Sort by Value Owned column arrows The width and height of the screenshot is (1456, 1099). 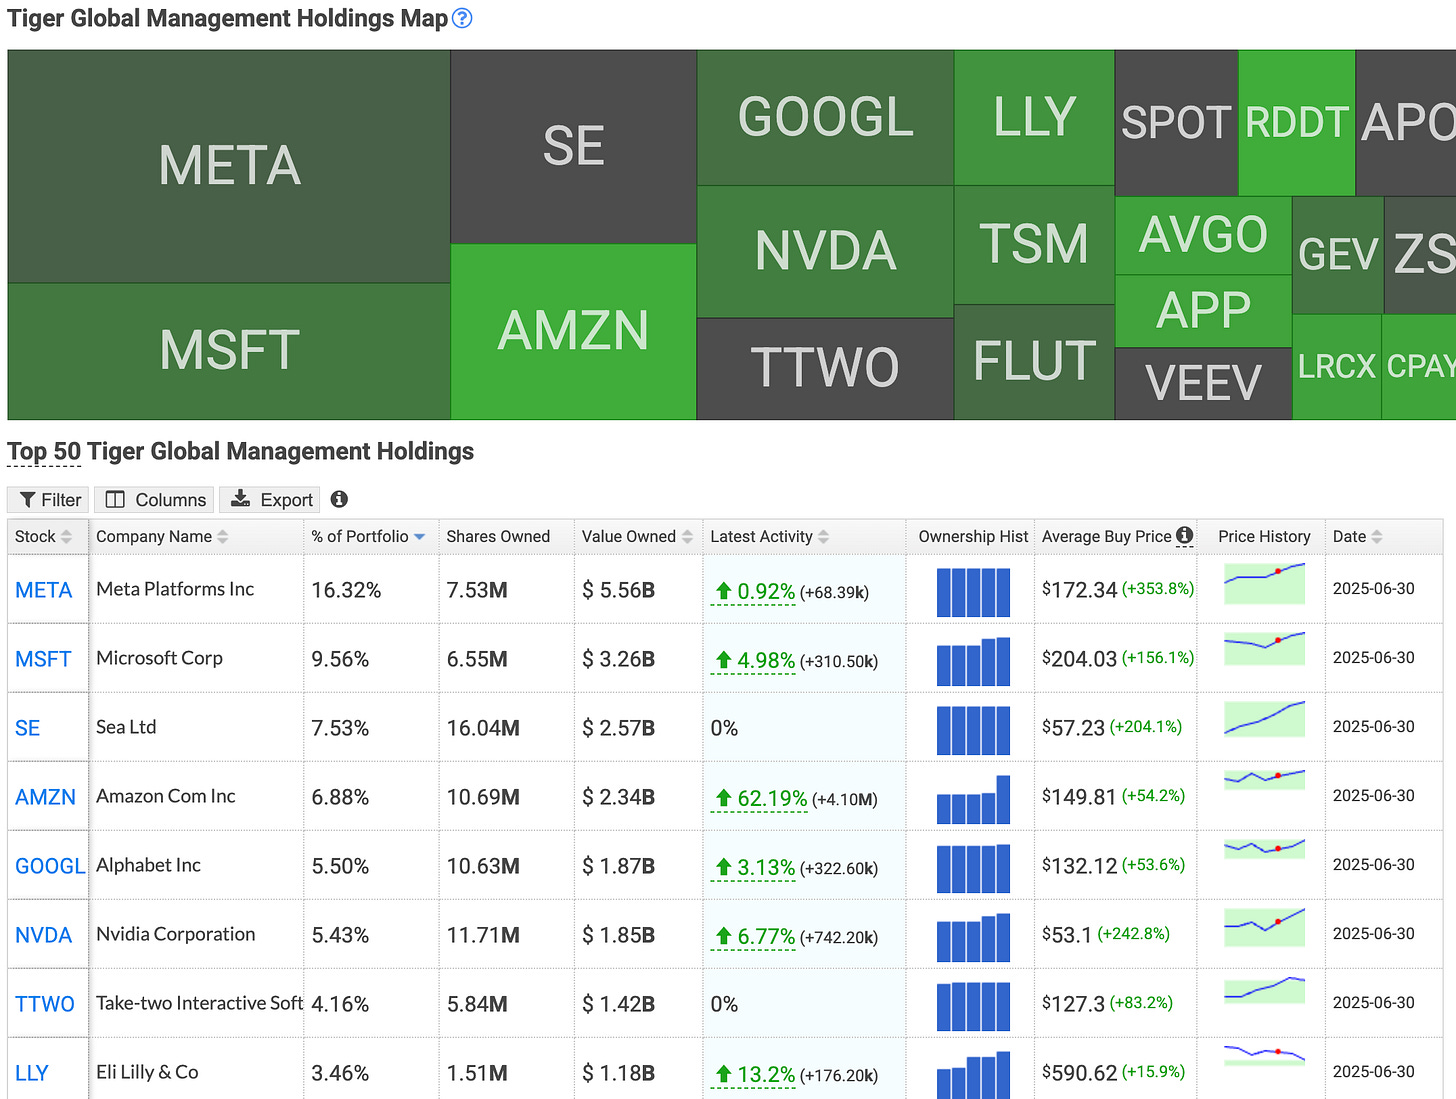point(687,537)
